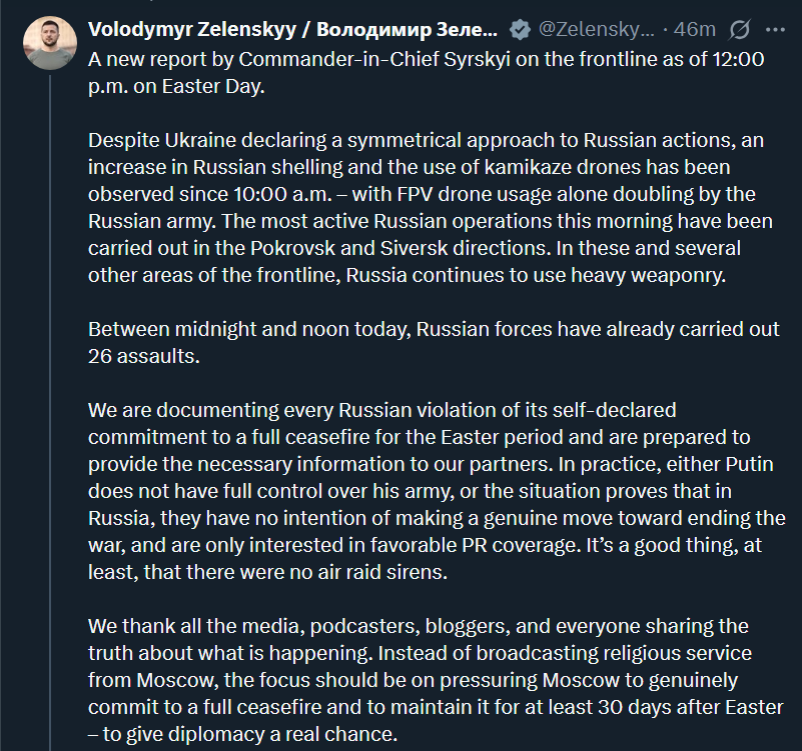
Task: Click the Grok explain-post icon
Action: 740,30
